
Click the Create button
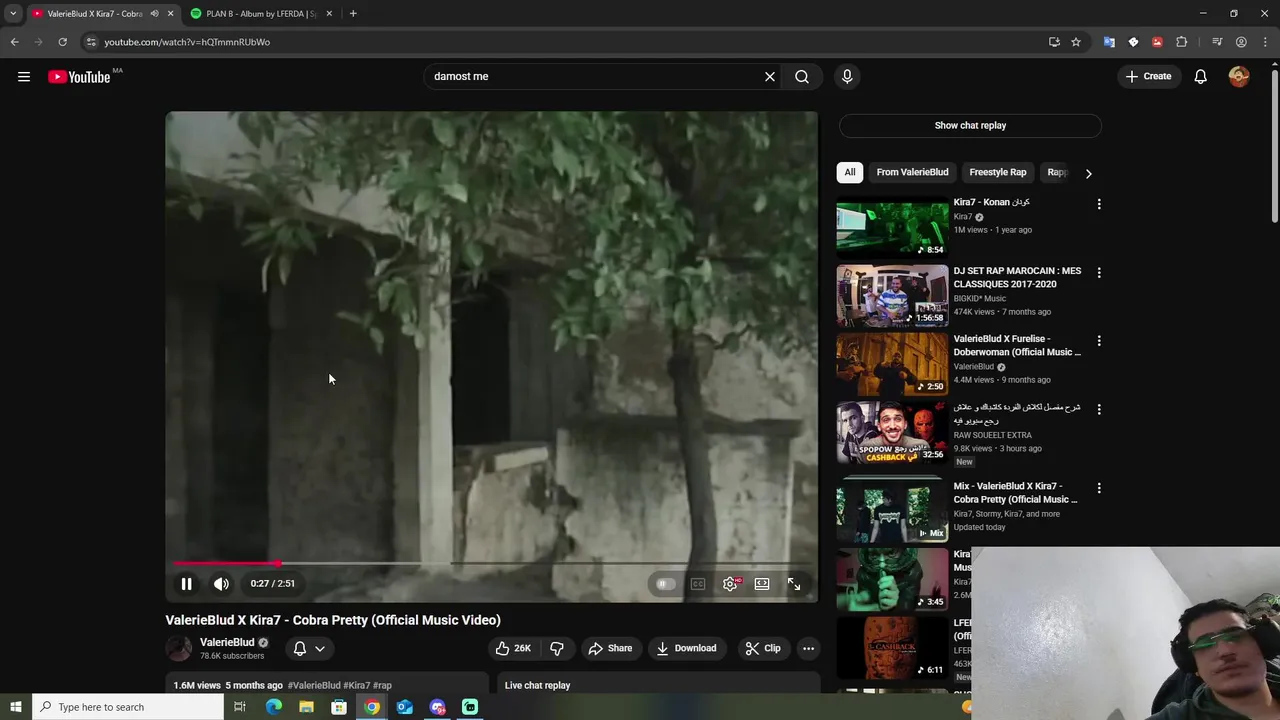(x=1148, y=76)
